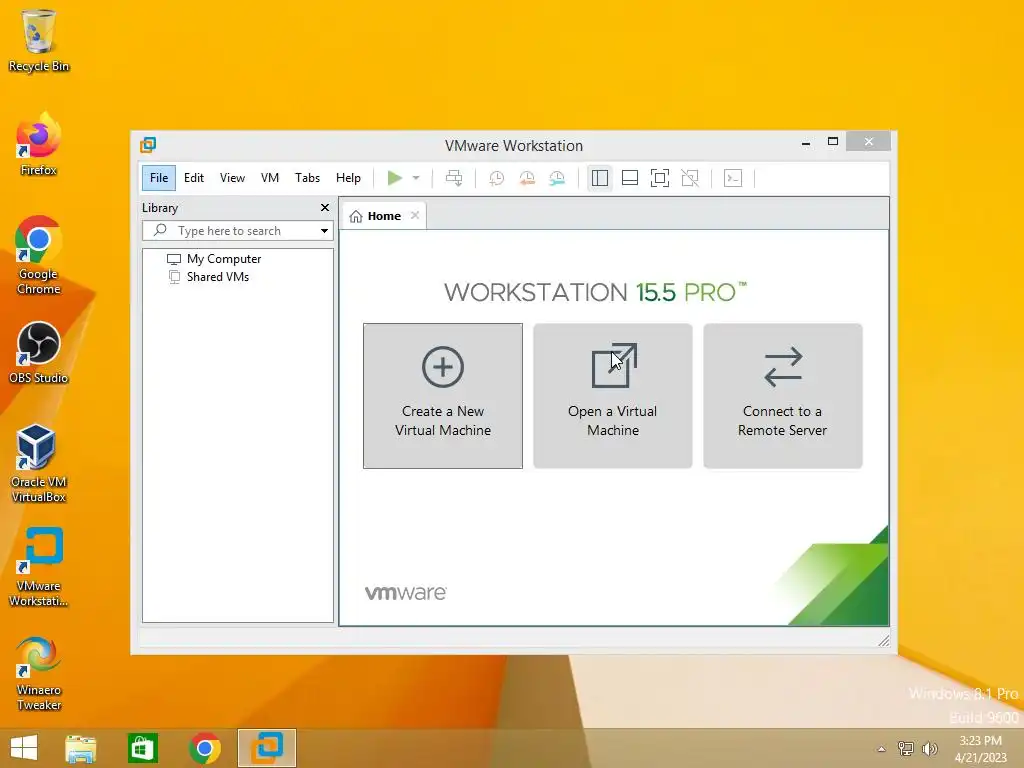Click the library search input field
The width and height of the screenshot is (1024, 768).
click(238, 231)
